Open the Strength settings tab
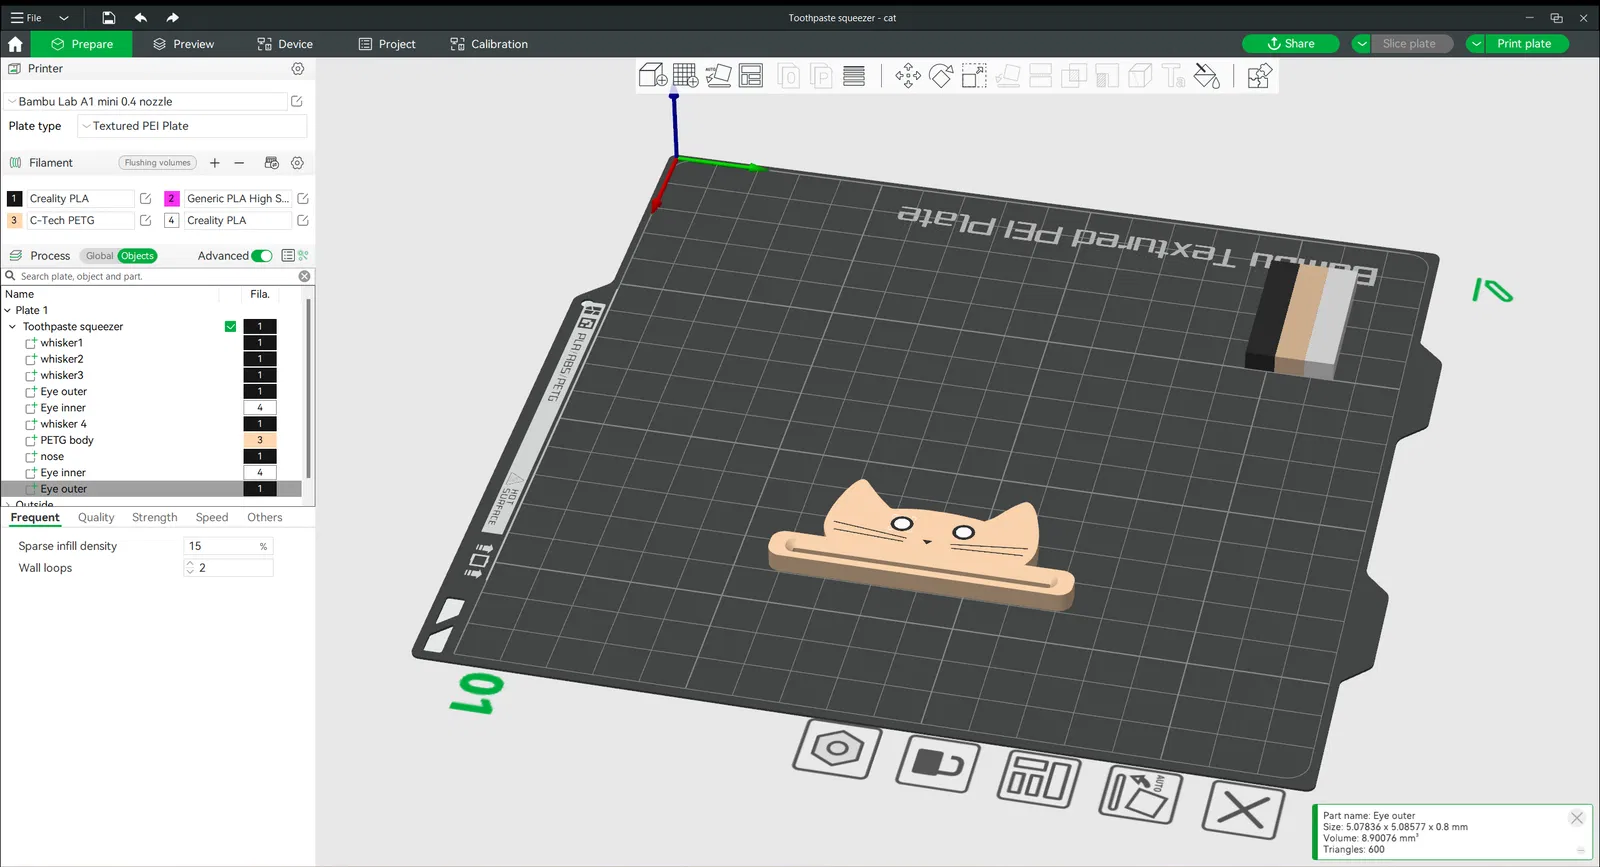The width and height of the screenshot is (1600, 867). coord(154,518)
